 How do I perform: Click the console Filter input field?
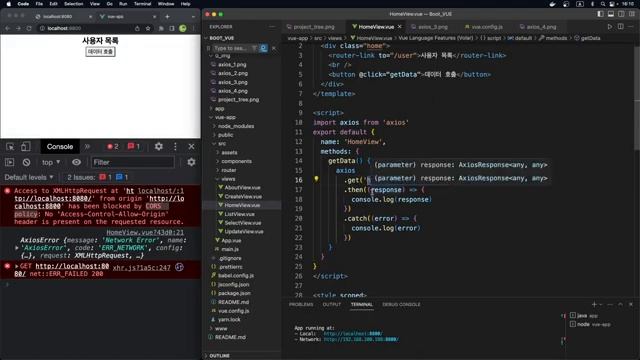tap(133, 162)
